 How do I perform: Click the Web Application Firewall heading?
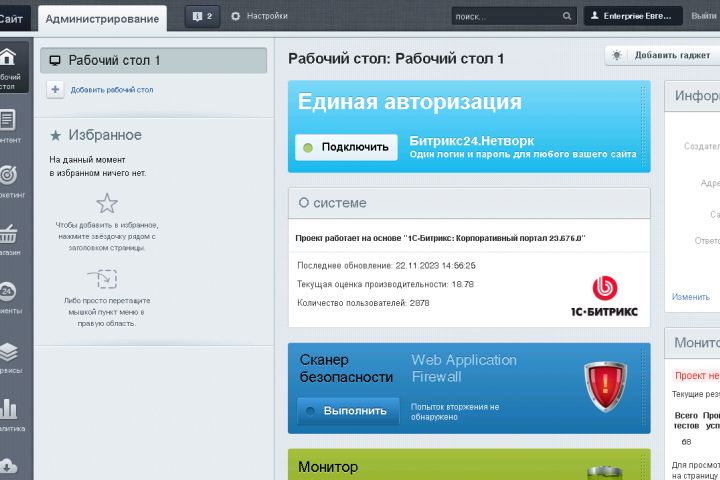[x=464, y=368]
